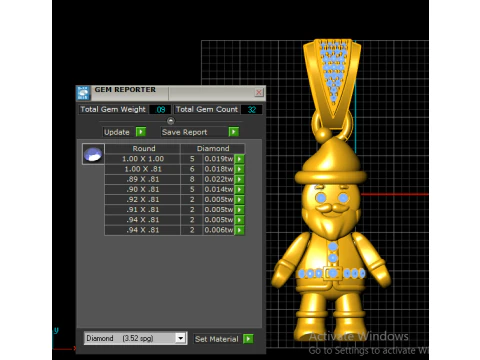The height and width of the screenshot is (360, 480).
Task: Click the count 8 cell in .89 X .81 row
Action: point(192,179)
